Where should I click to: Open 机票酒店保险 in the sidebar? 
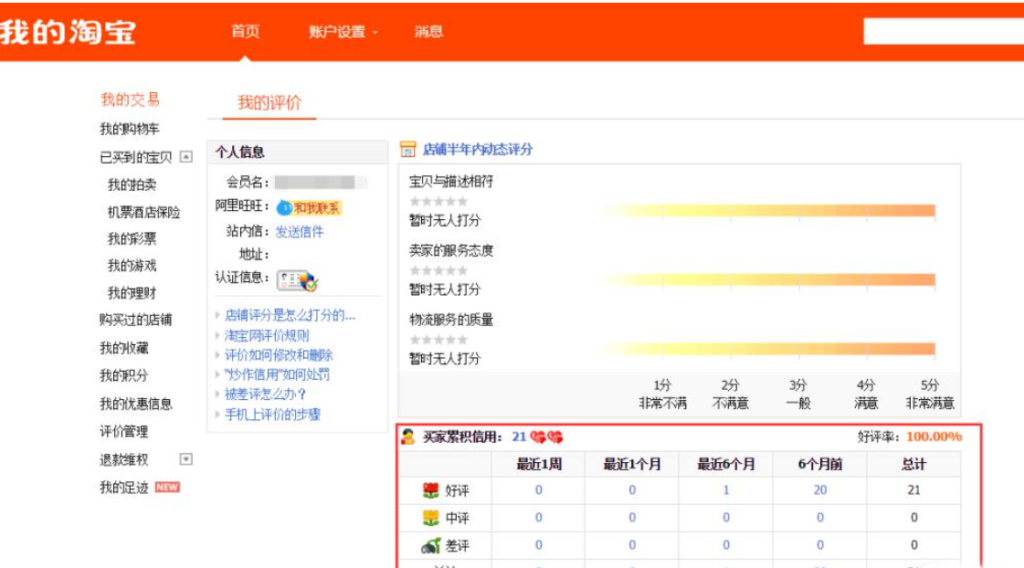tap(144, 212)
